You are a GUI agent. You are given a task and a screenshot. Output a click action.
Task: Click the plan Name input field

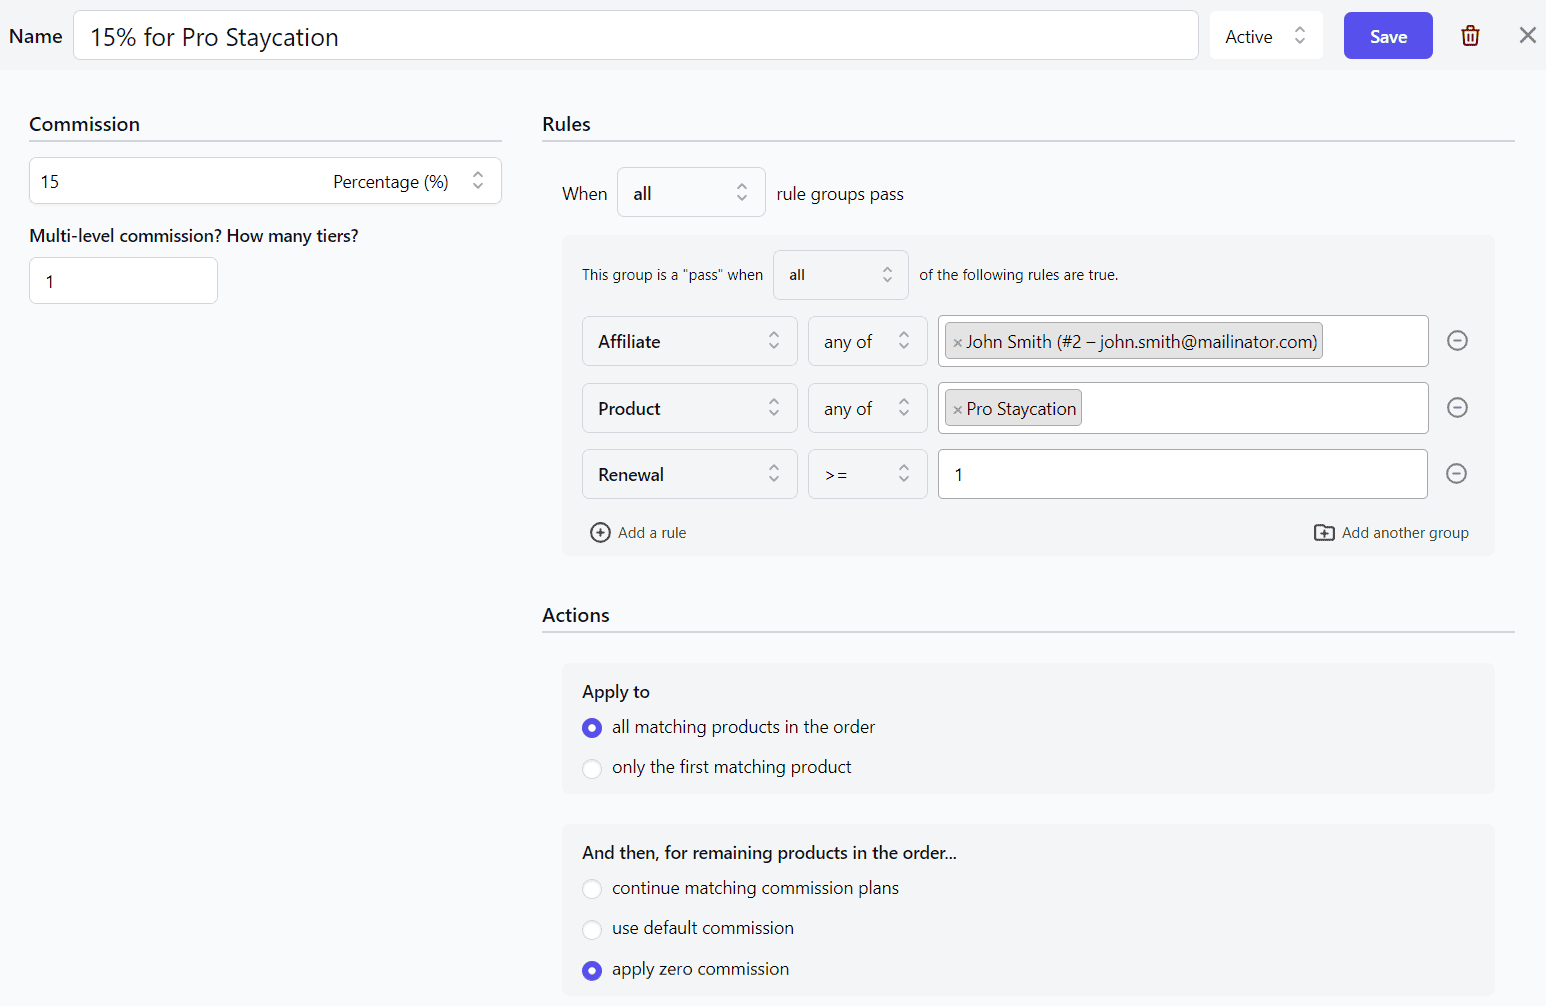pos(636,36)
